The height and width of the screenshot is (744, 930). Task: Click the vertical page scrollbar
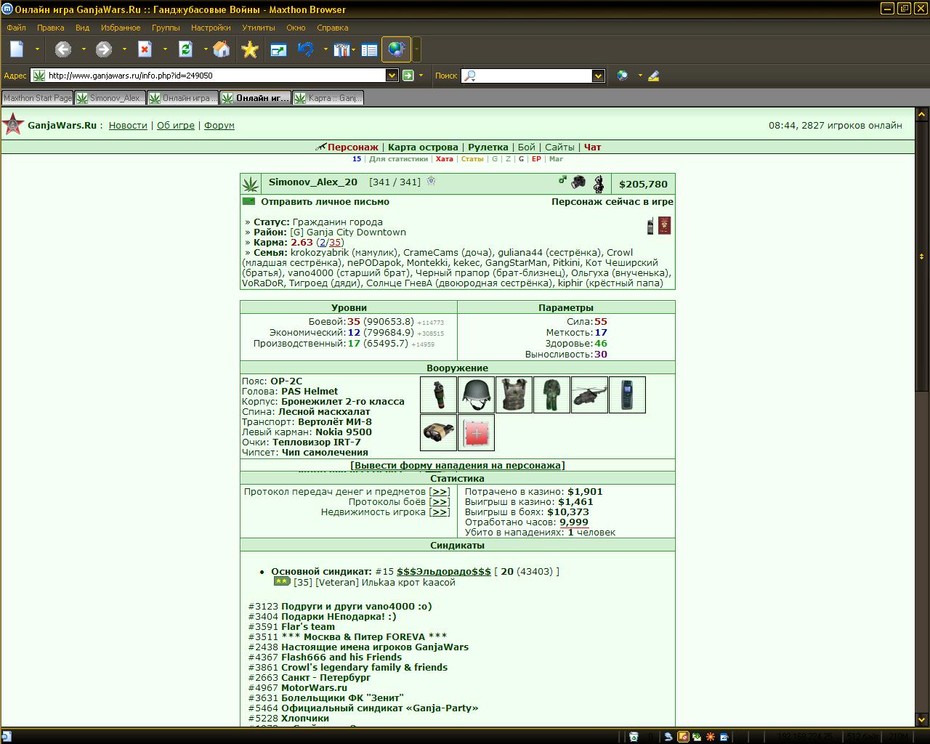pos(922,417)
